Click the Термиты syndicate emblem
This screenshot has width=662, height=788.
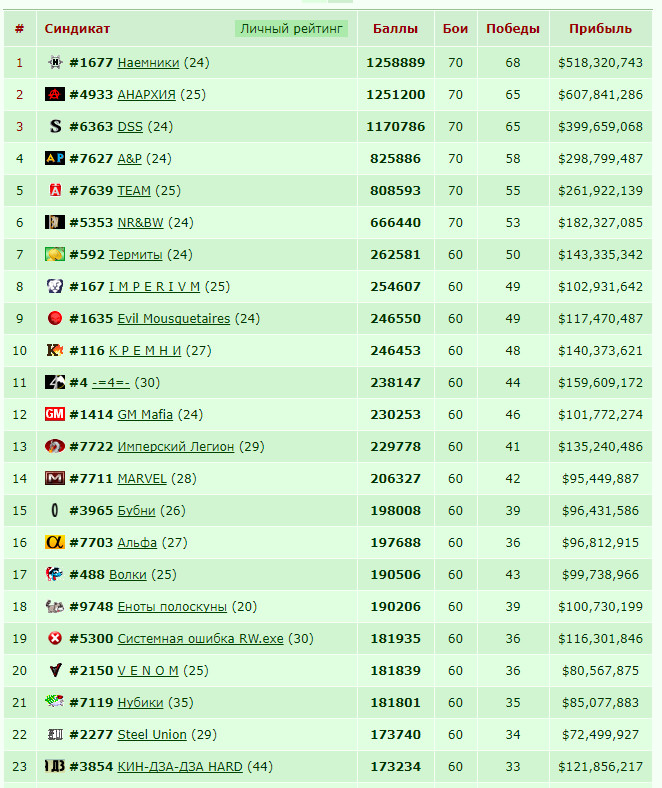55,254
